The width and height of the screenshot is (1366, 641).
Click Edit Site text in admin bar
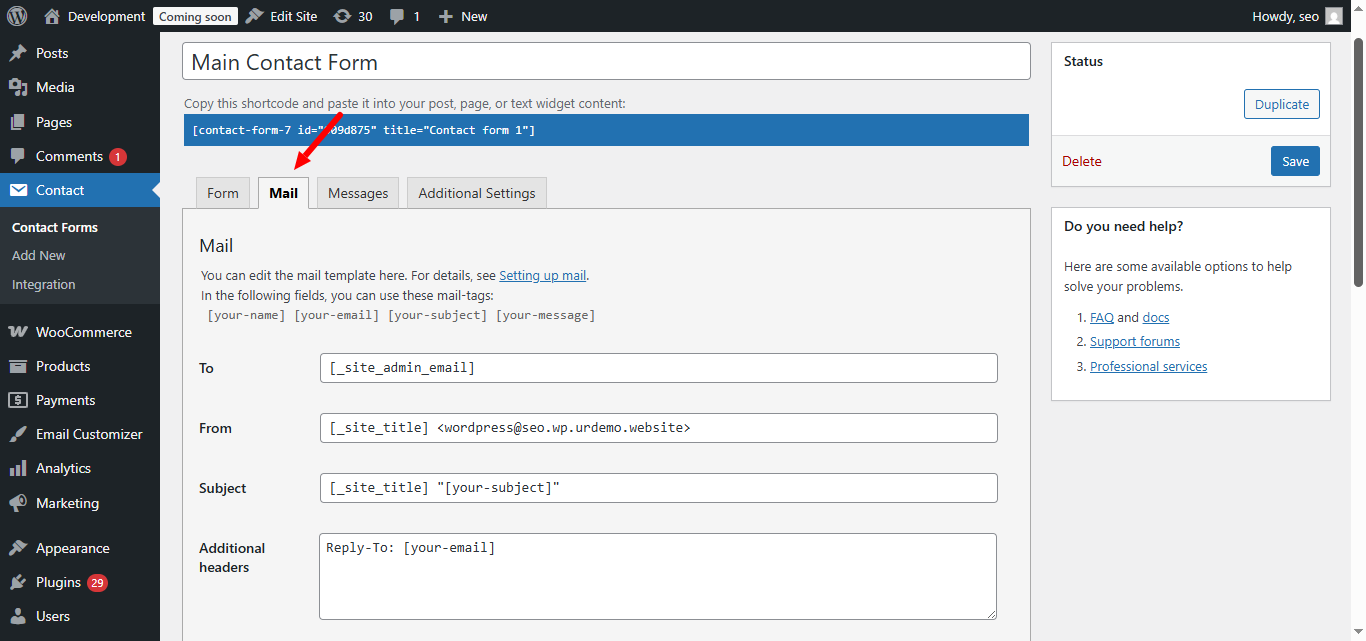coord(294,16)
